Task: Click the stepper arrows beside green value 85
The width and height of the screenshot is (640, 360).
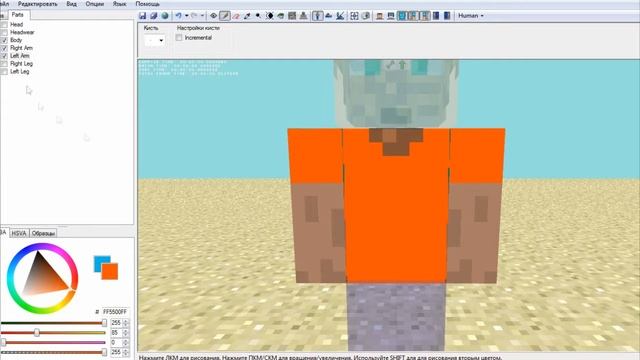Action: point(126,333)
